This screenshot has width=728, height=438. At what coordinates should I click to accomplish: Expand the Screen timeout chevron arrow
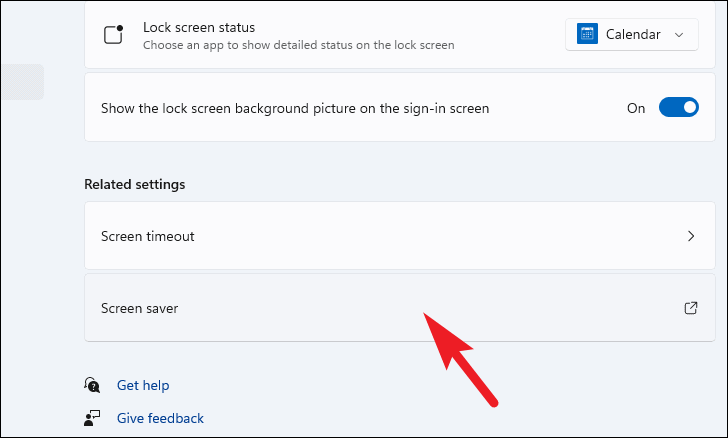[x=691, y=236]
